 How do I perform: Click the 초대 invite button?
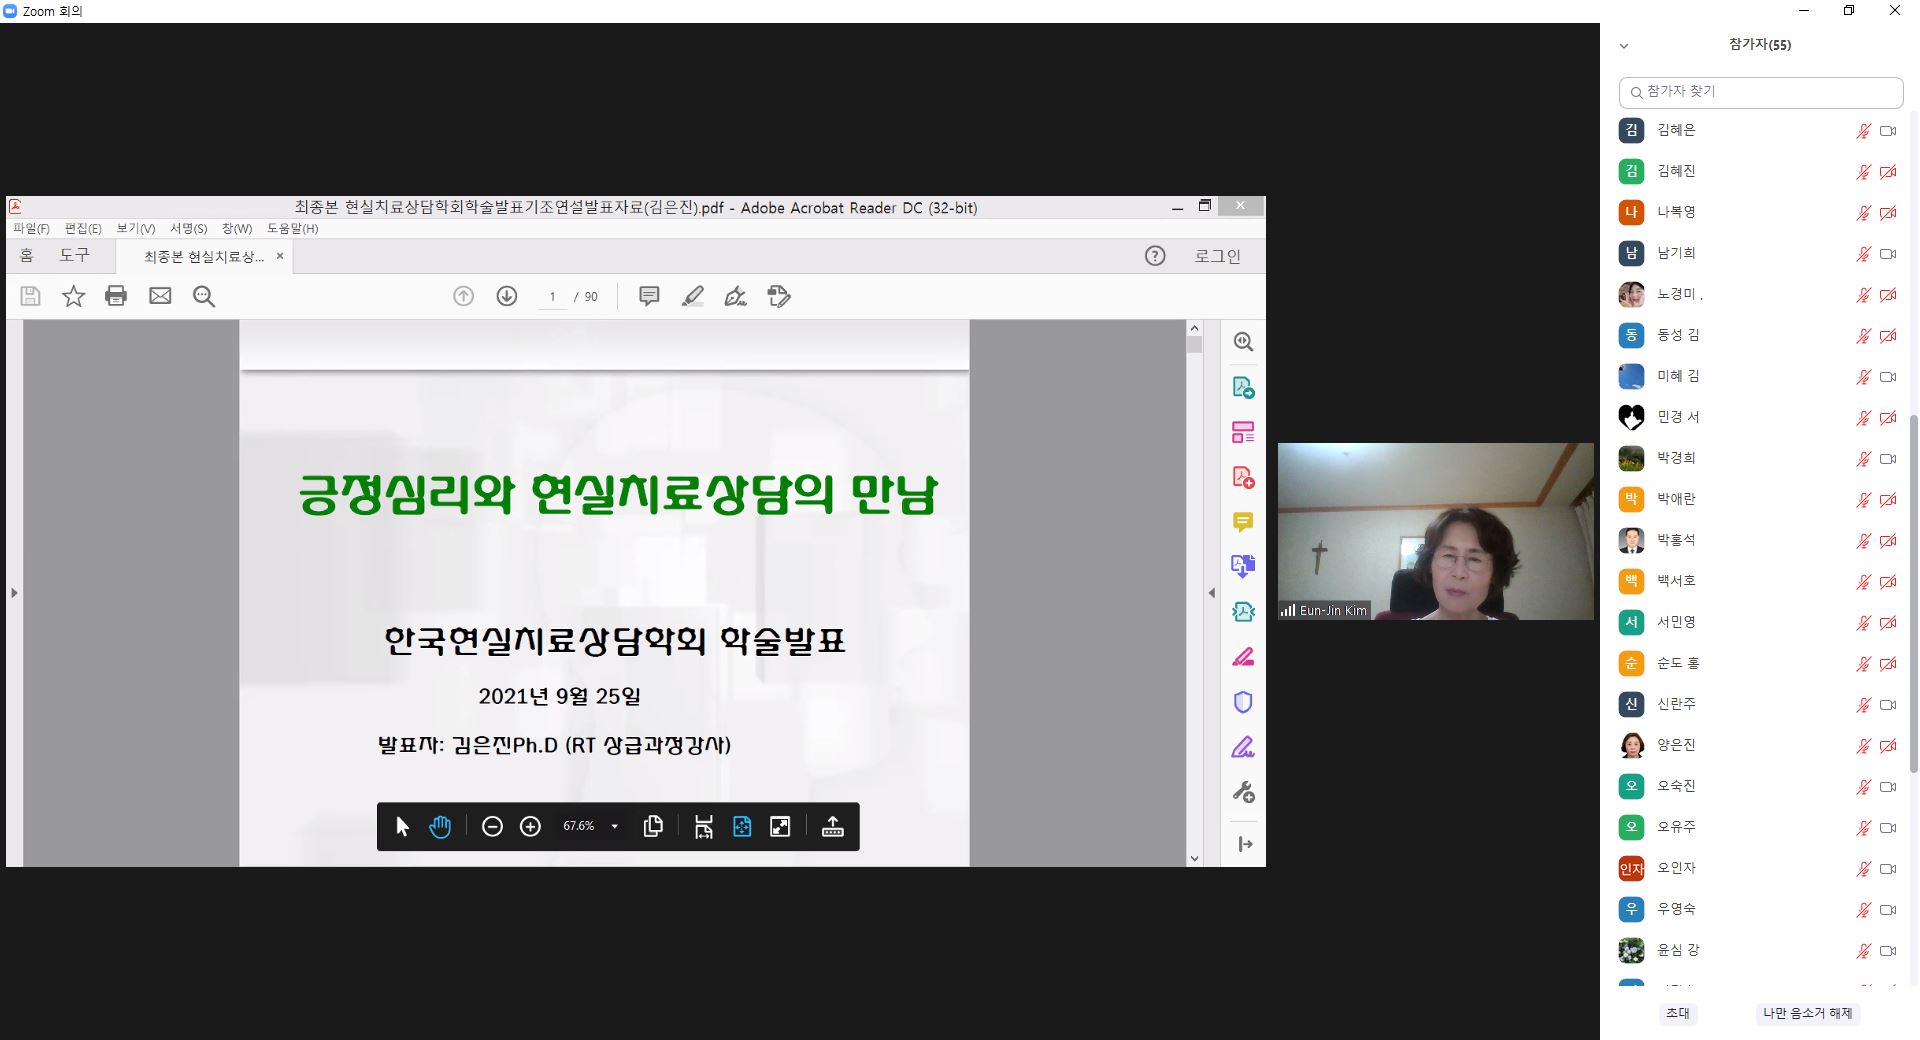(x=1677, y=1013)
